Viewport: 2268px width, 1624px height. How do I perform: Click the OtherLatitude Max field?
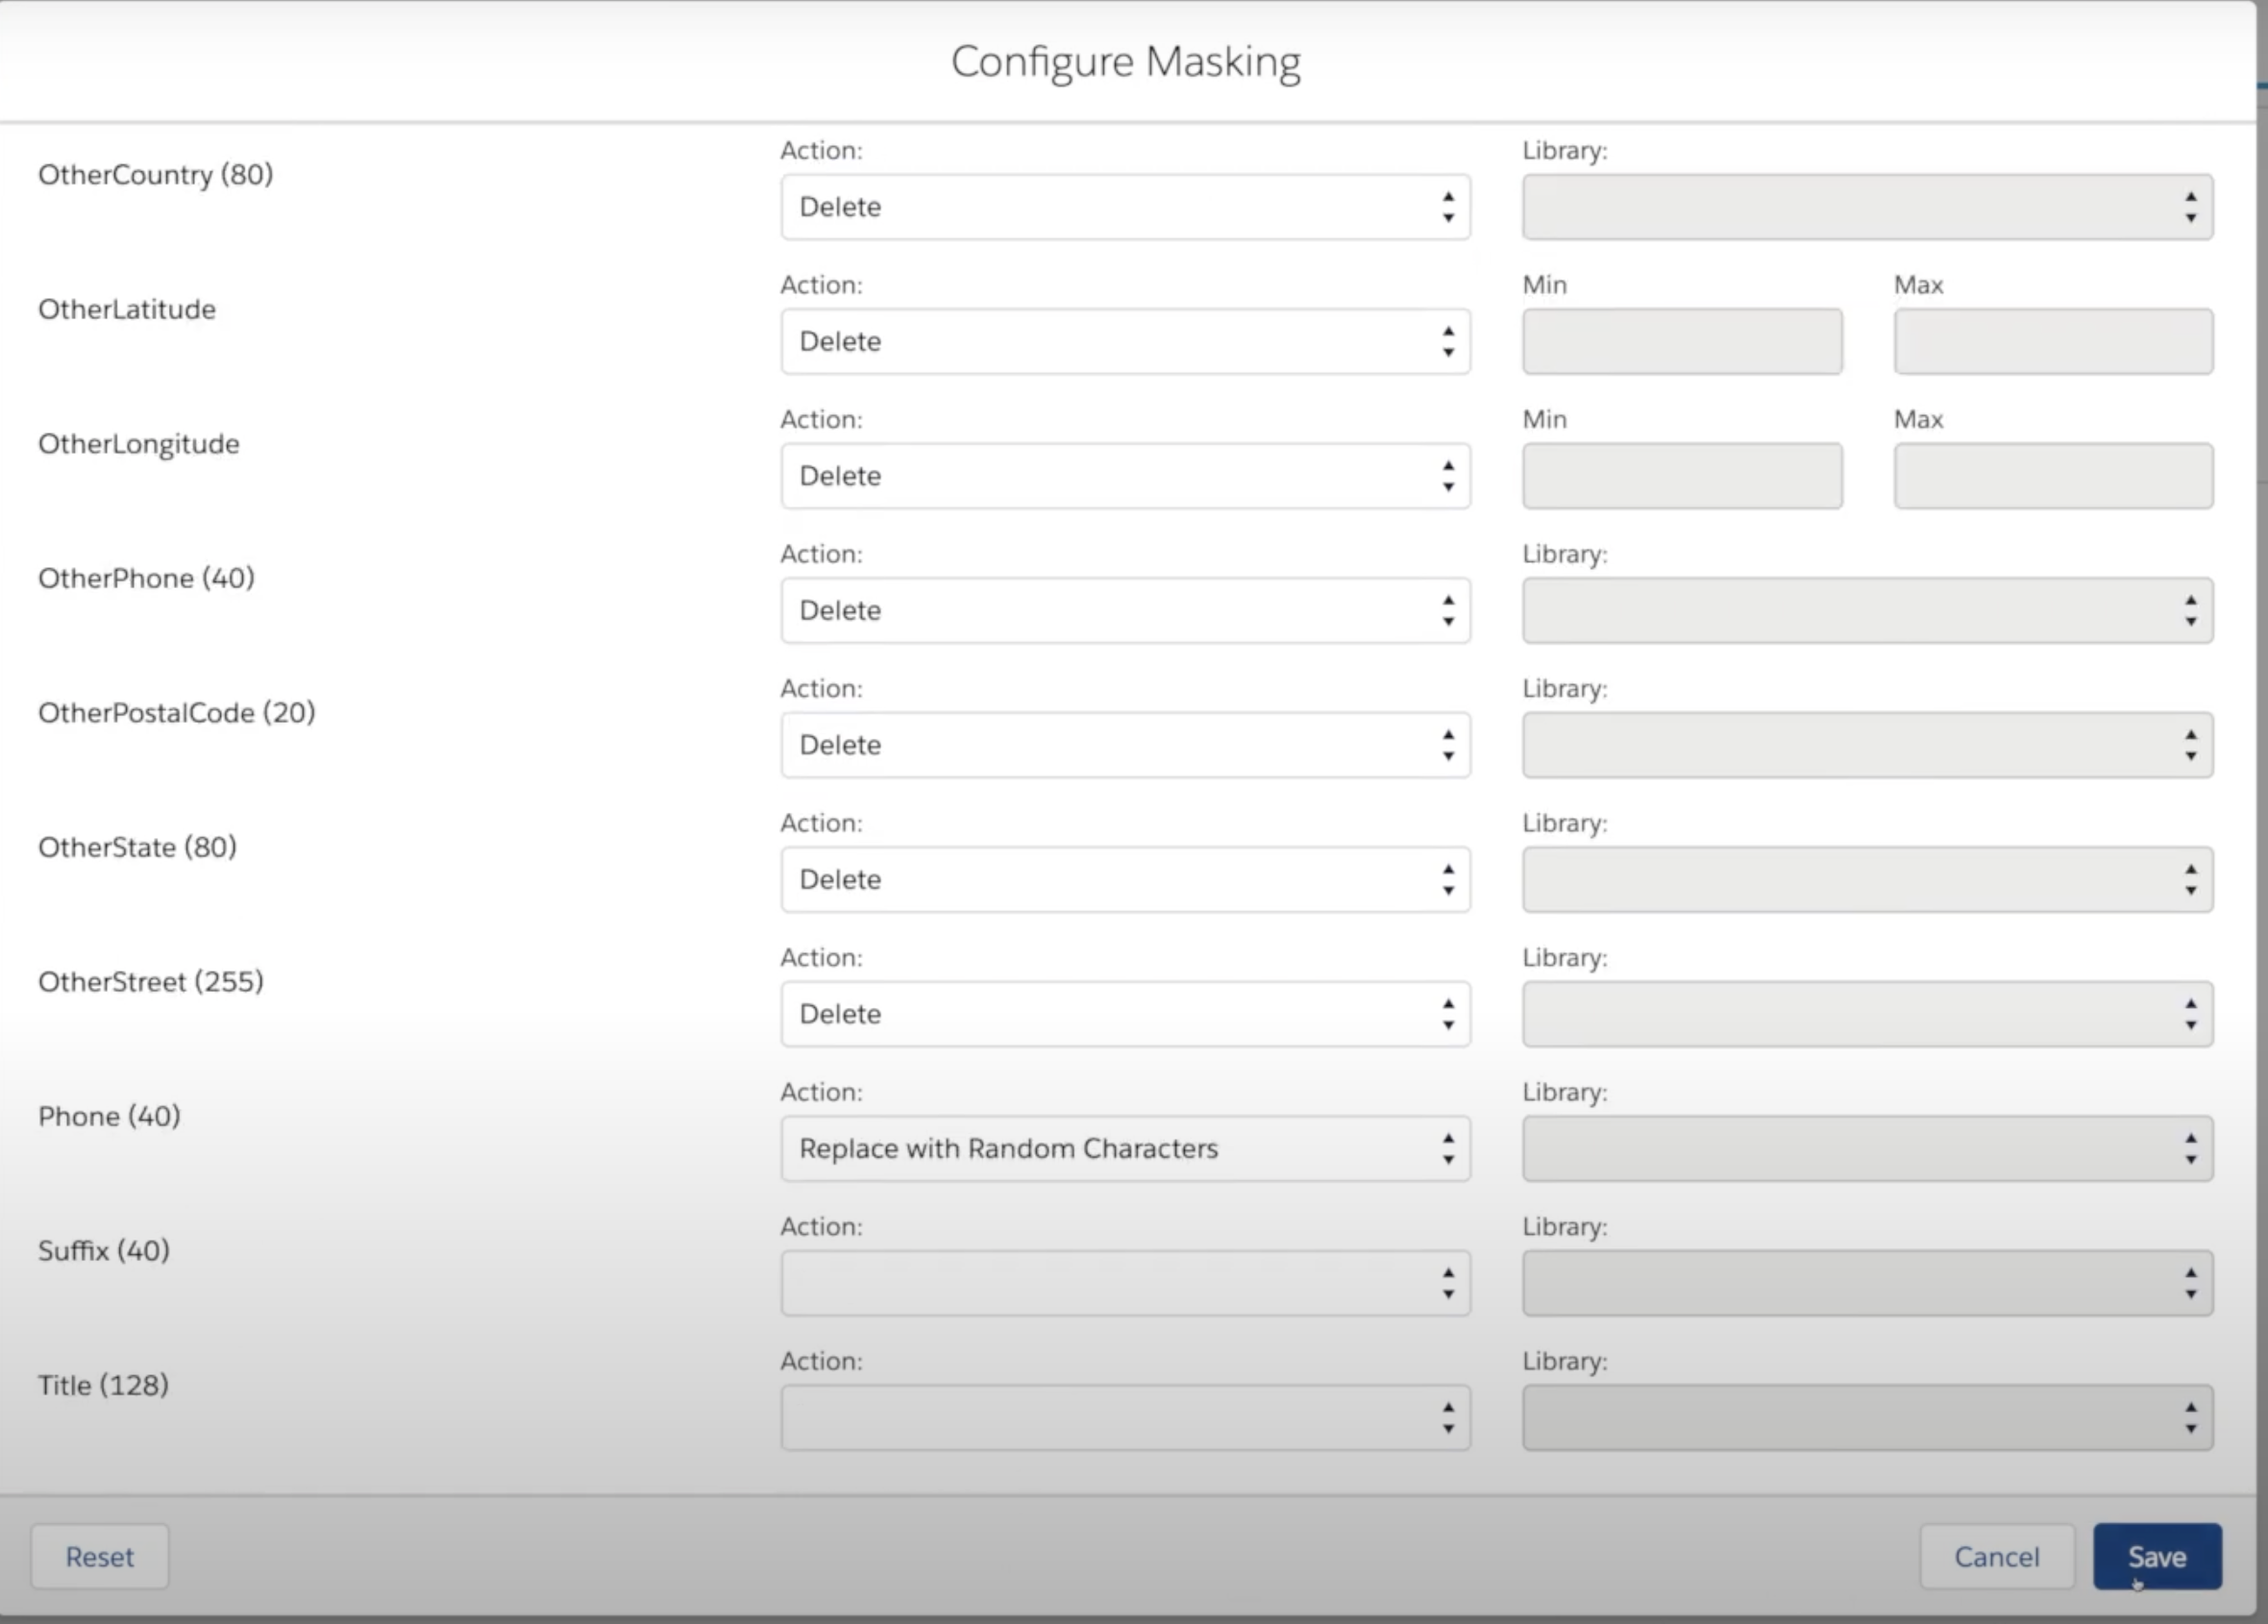[2053, 341]
